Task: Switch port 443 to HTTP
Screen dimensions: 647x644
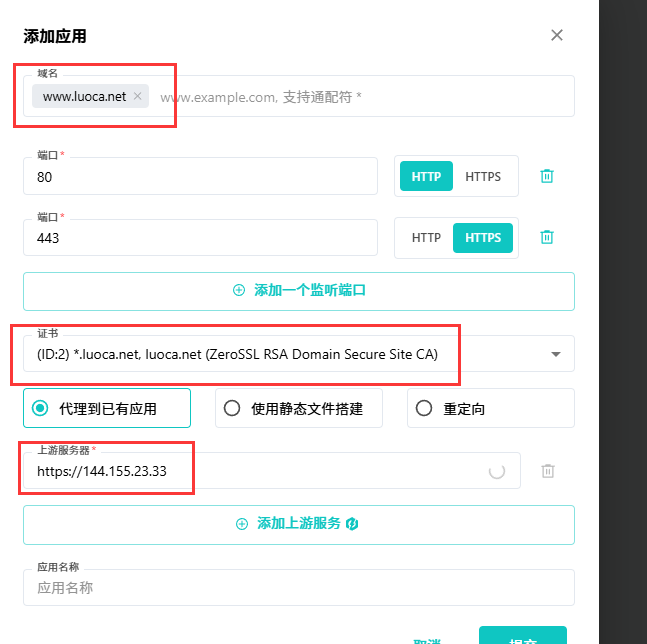Action: coord(426,238)
